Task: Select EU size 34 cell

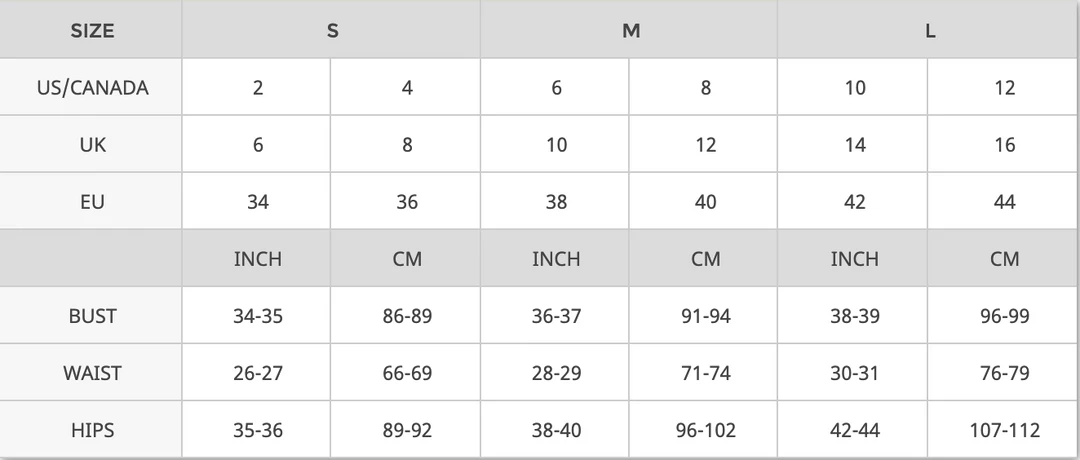Action: tap(258, 202)
